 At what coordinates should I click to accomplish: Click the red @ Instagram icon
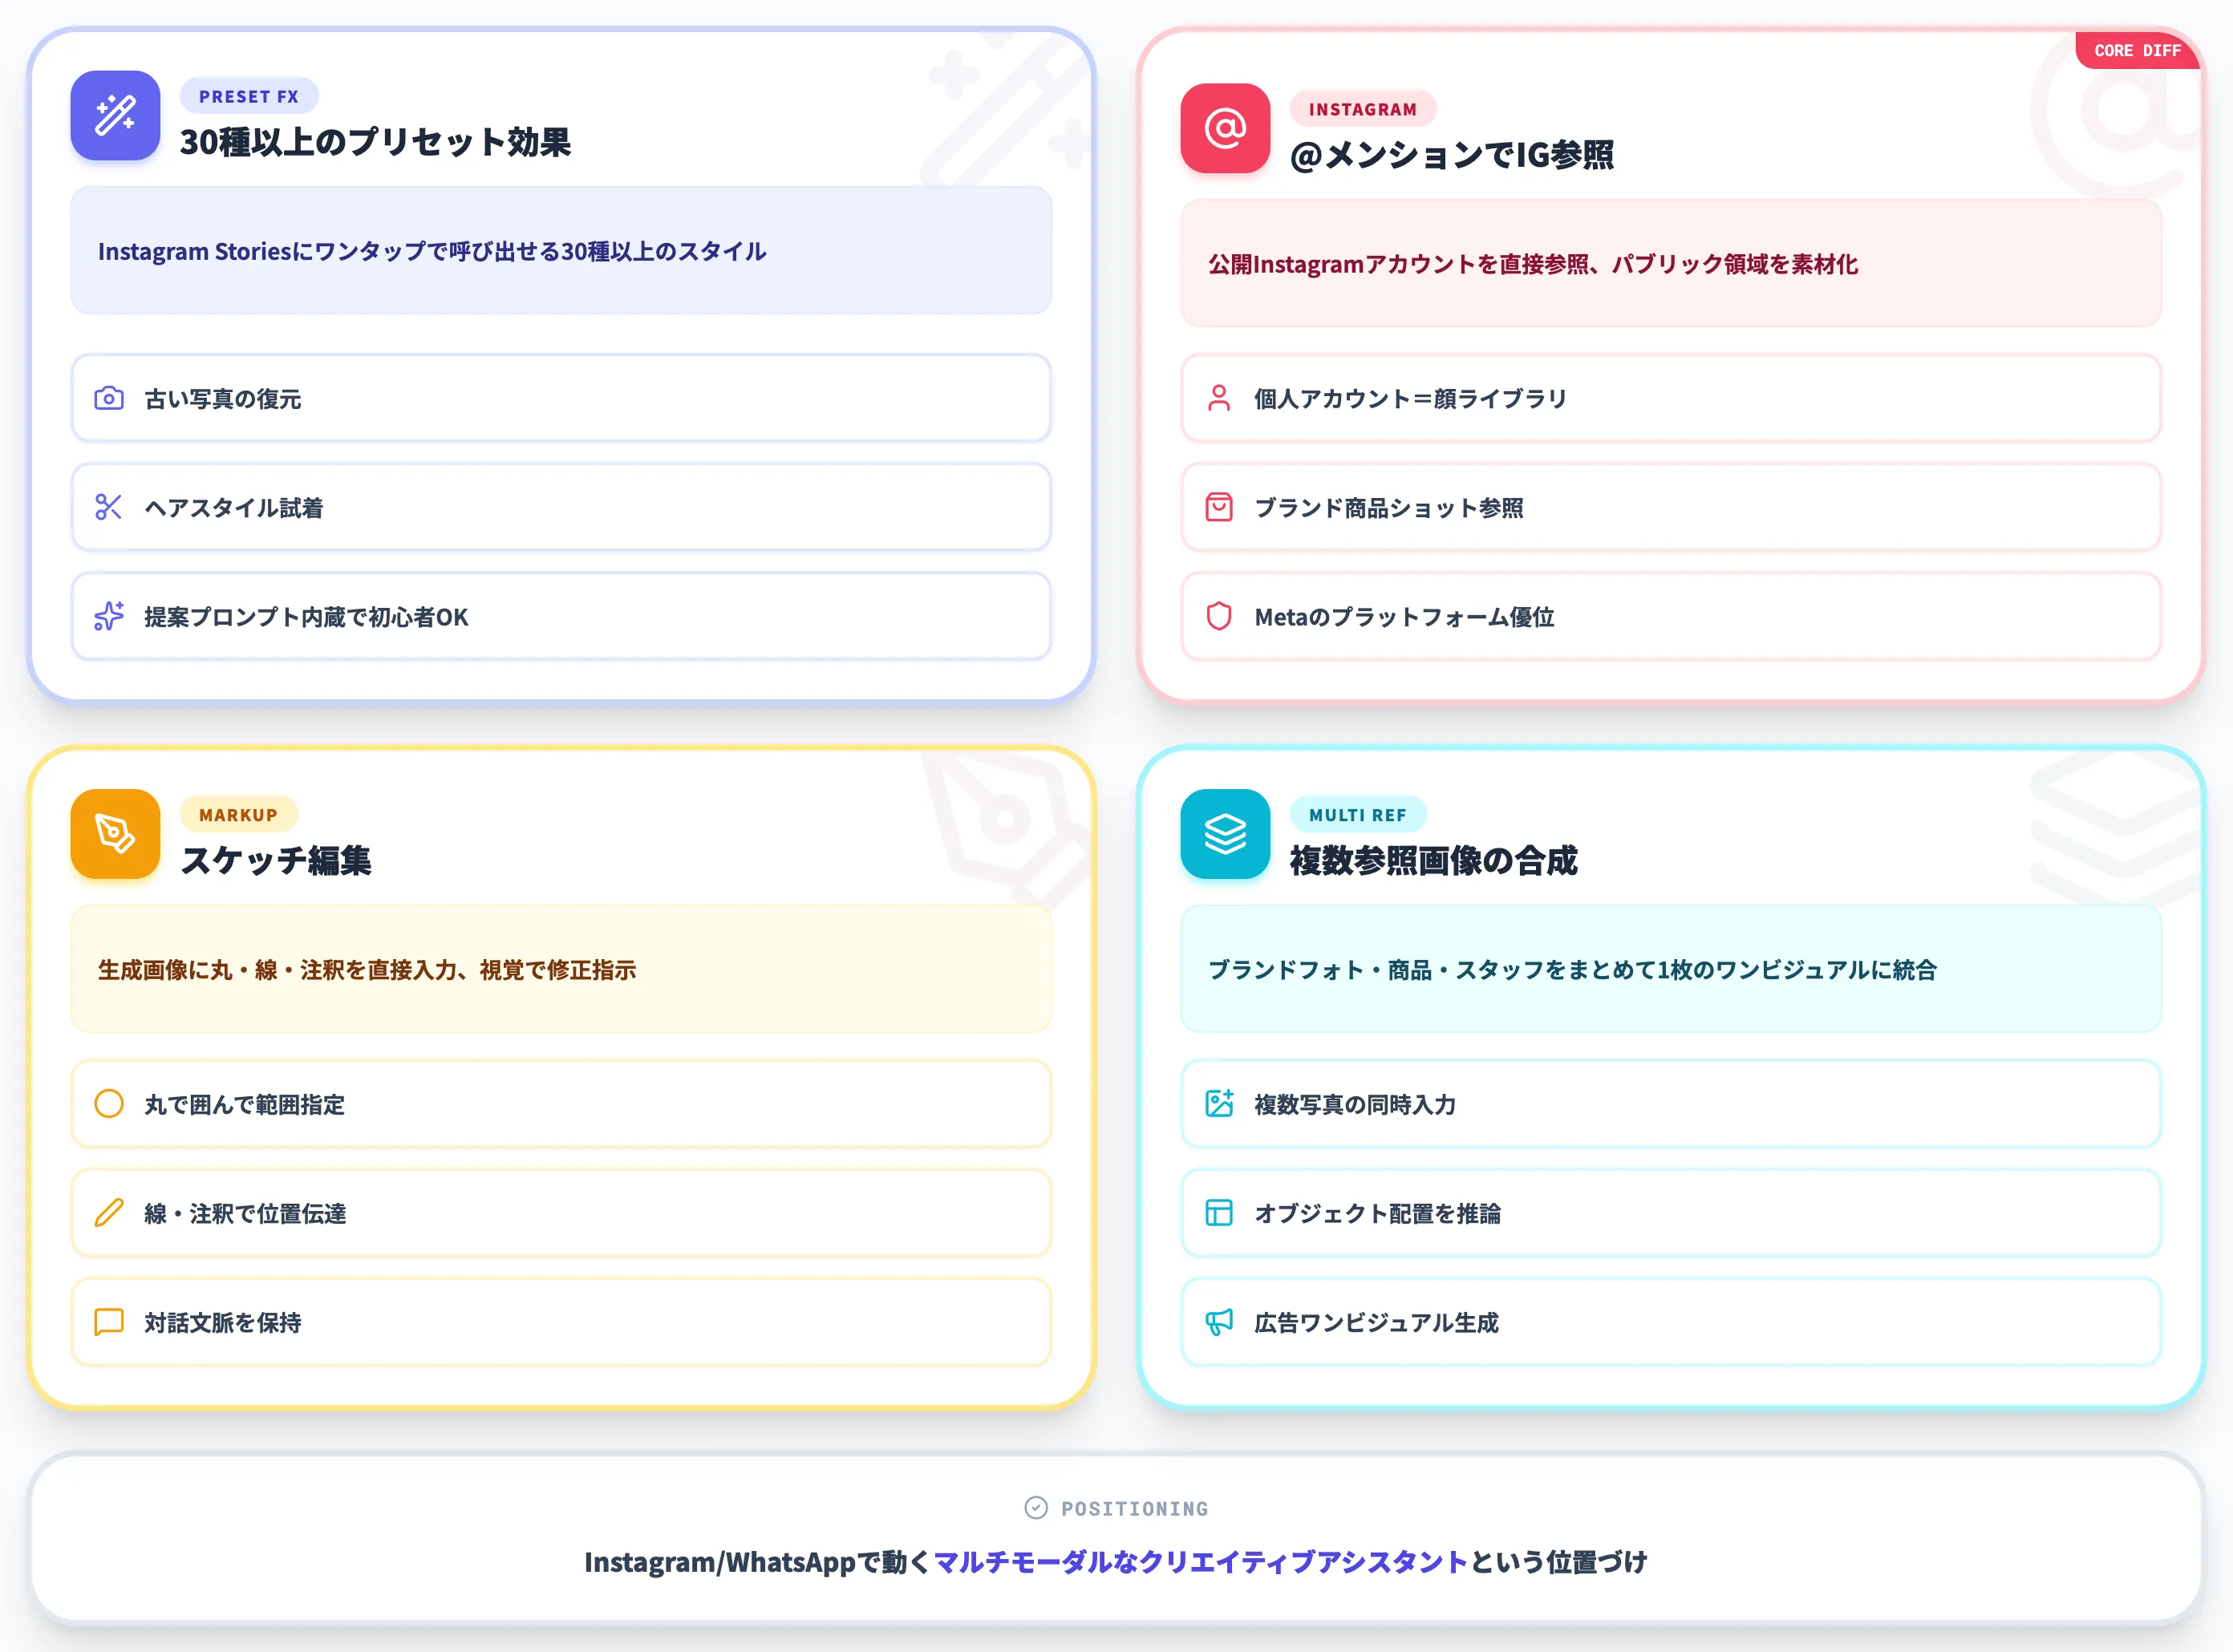point(1225,129)
